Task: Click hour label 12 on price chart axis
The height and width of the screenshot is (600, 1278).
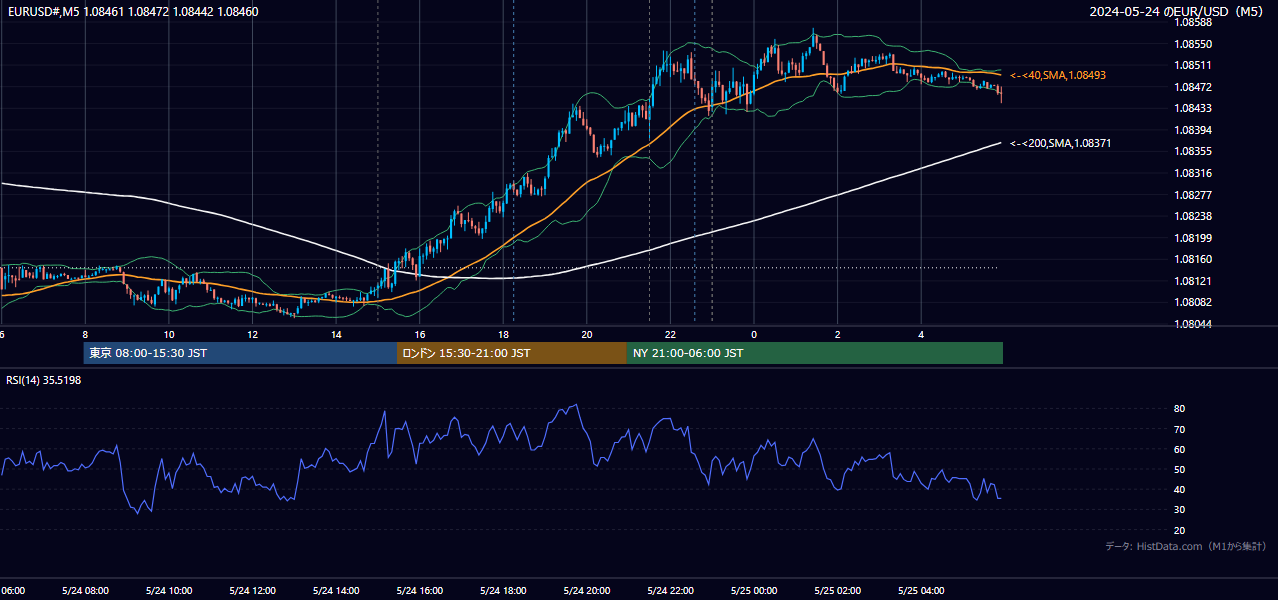Action: pos(252,335)
